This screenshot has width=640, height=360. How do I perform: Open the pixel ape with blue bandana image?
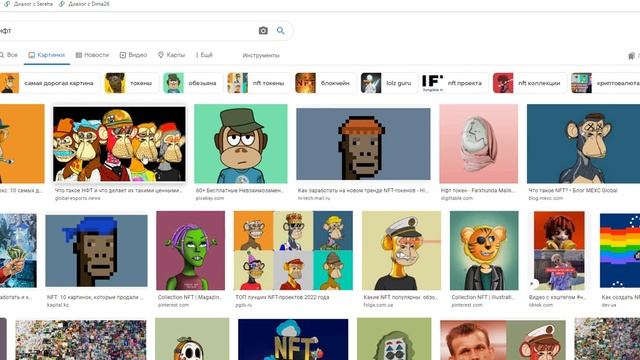(x=96, y=251)
